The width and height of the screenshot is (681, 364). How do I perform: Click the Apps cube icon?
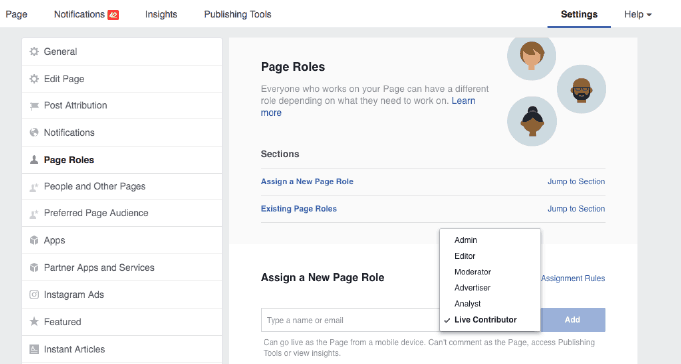pos(34,240)
